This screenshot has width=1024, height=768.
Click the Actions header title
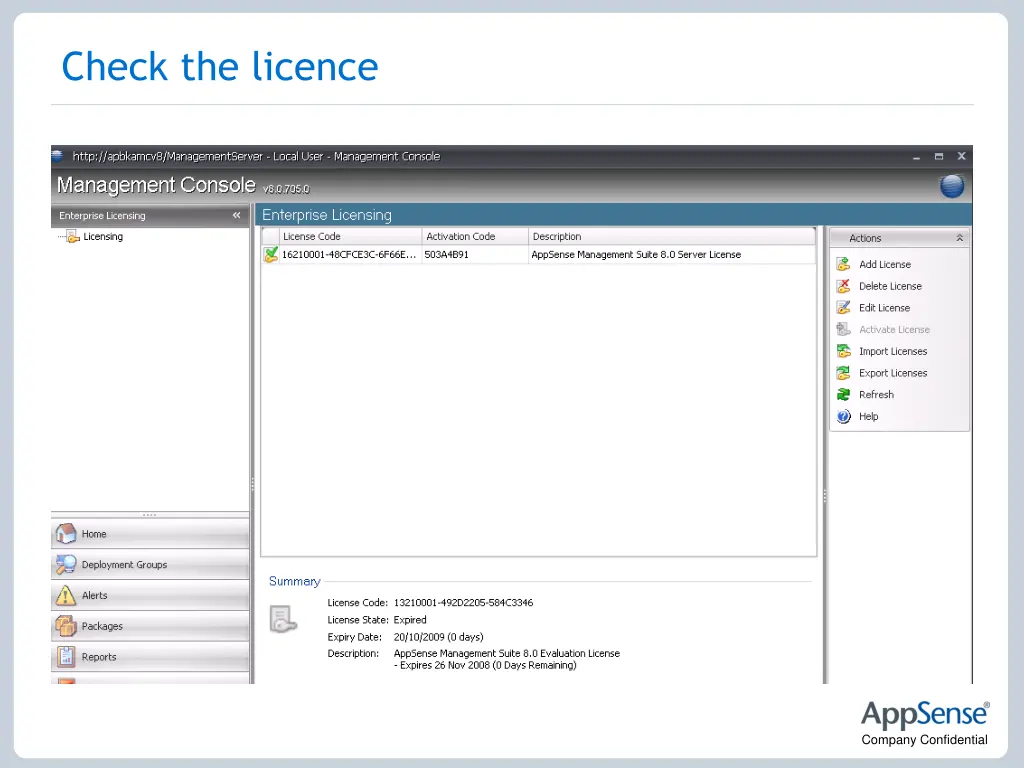coord(865,238)
